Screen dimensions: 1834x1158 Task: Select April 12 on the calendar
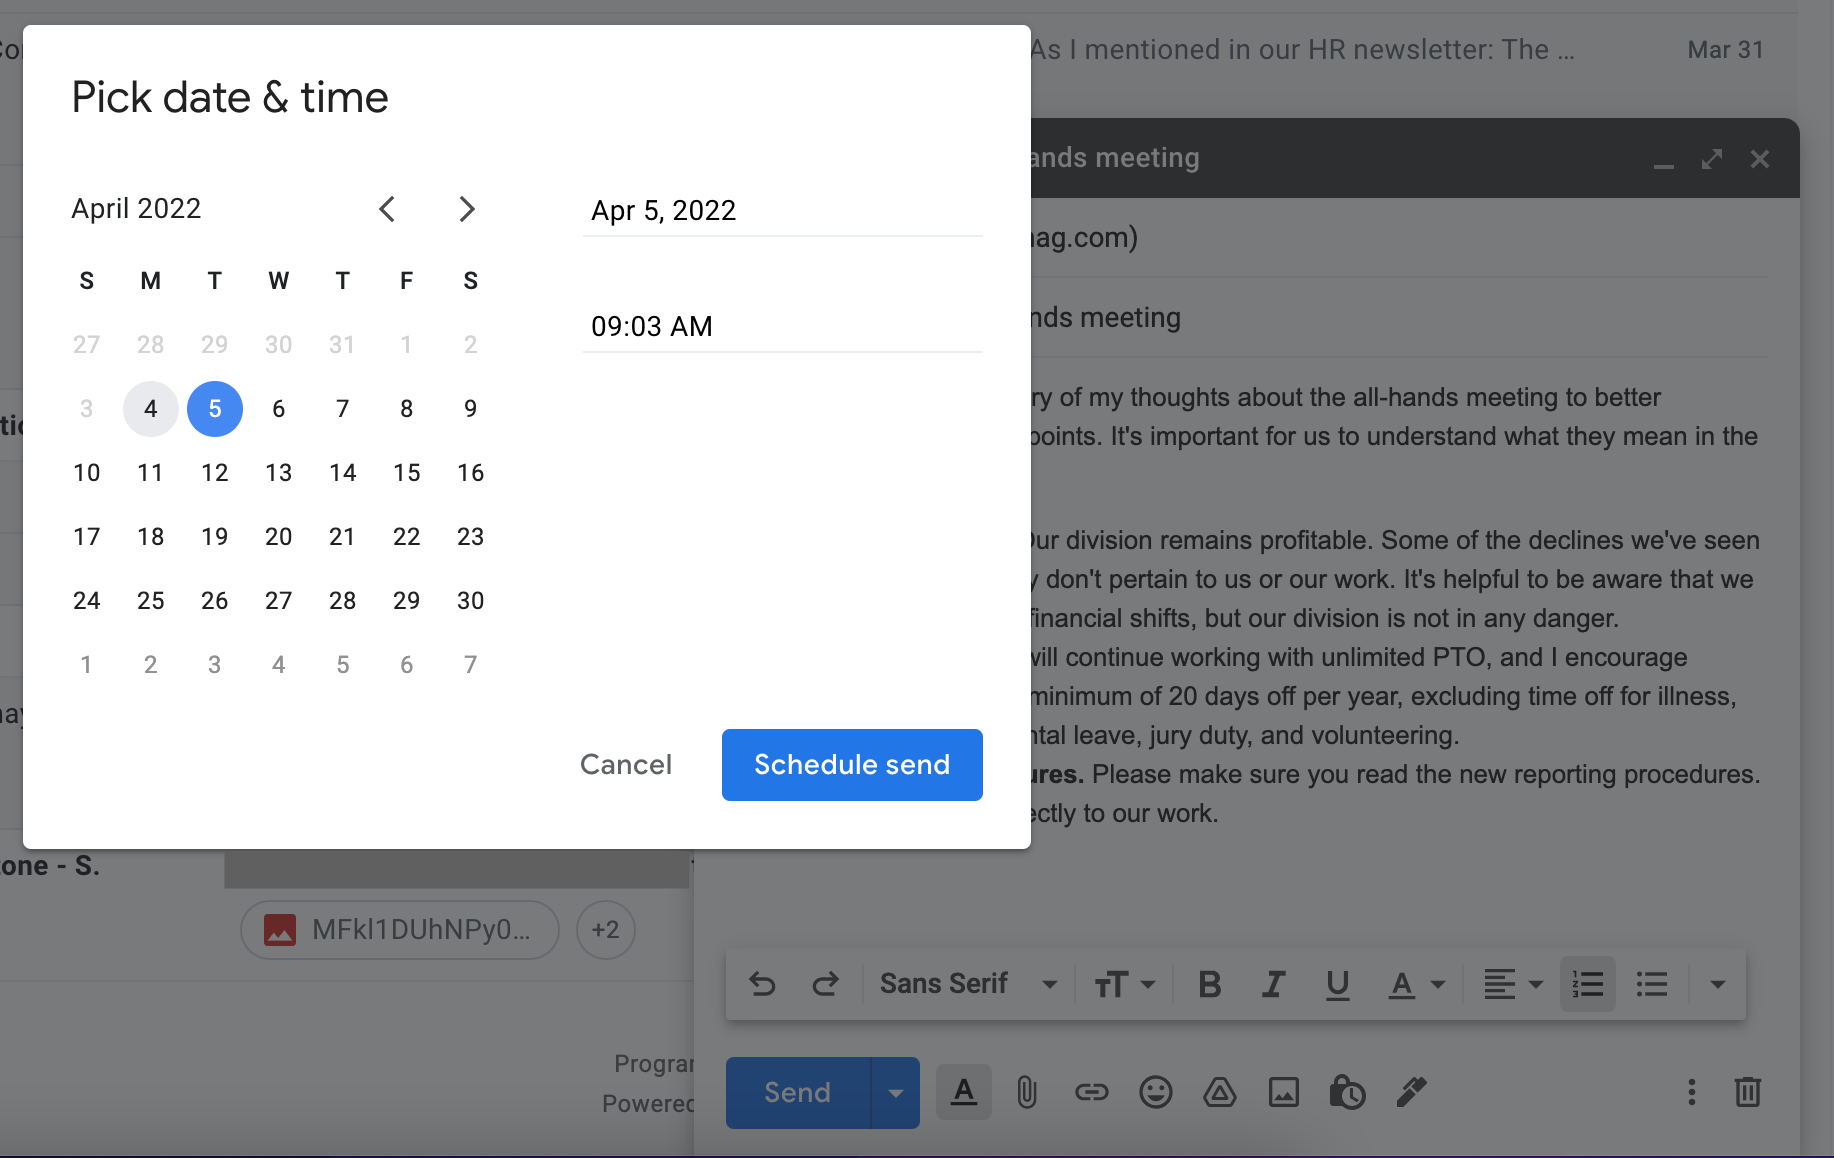pos(214,472)
